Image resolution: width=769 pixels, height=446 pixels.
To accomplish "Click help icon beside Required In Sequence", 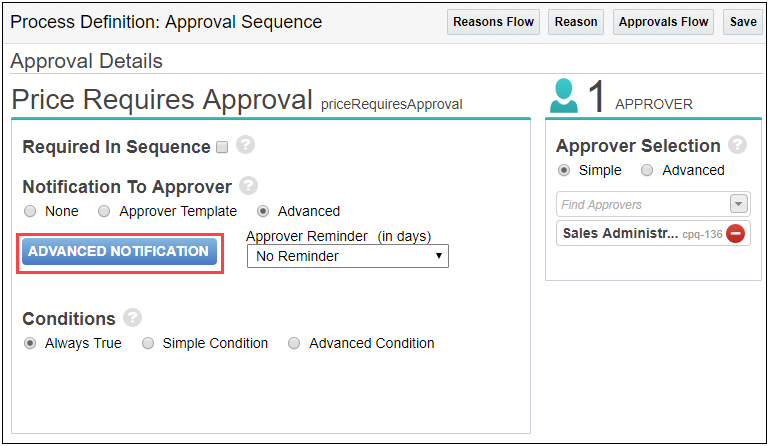I will point(245,145).
